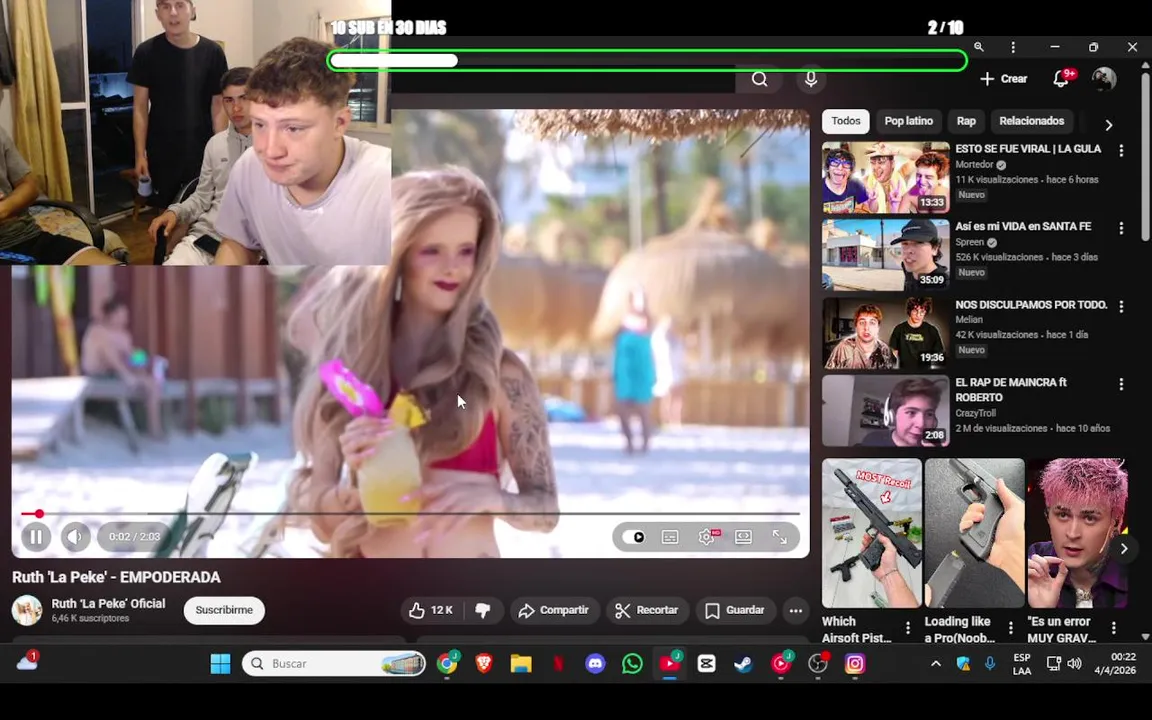Open the notifications bell

[1061, 79]
